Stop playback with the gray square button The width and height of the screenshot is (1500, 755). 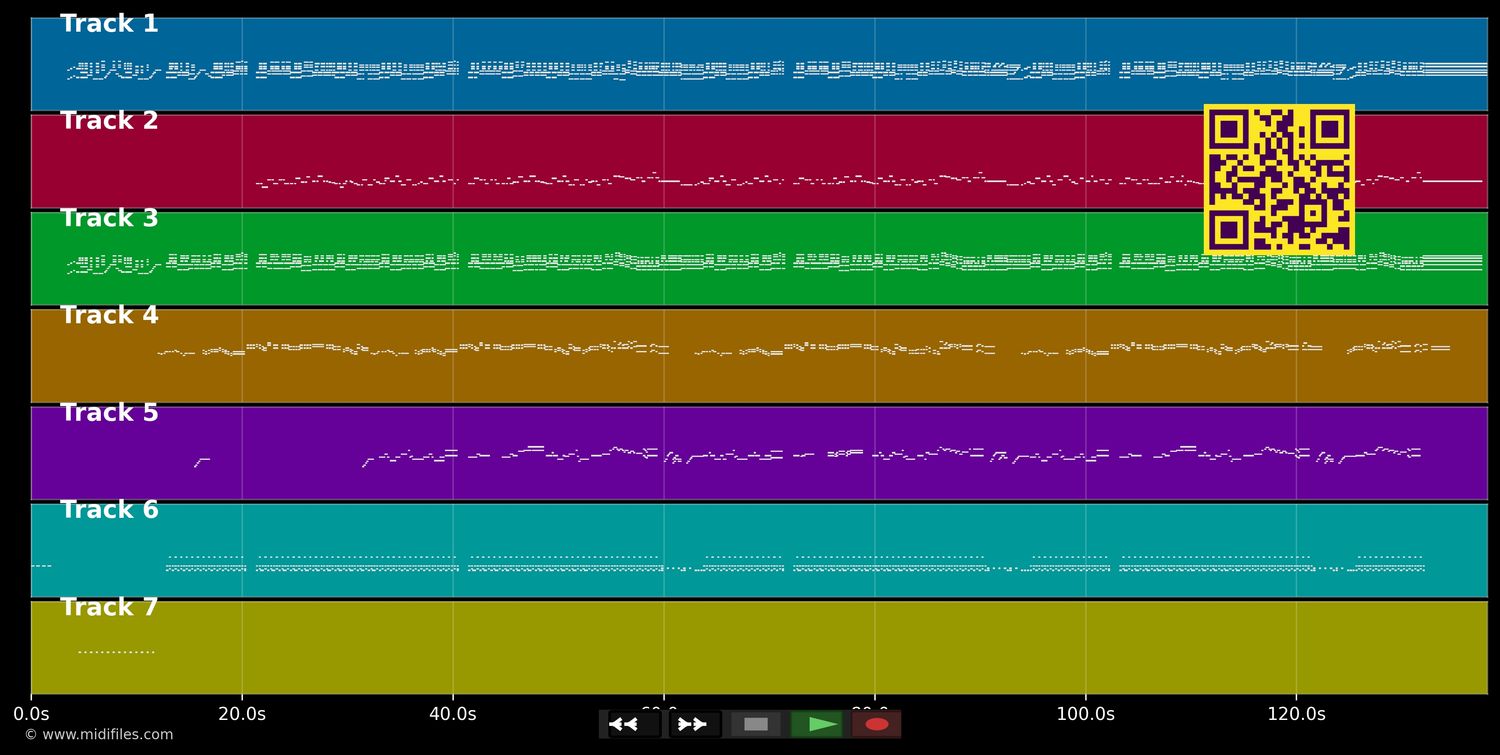[x=756, y=724]
